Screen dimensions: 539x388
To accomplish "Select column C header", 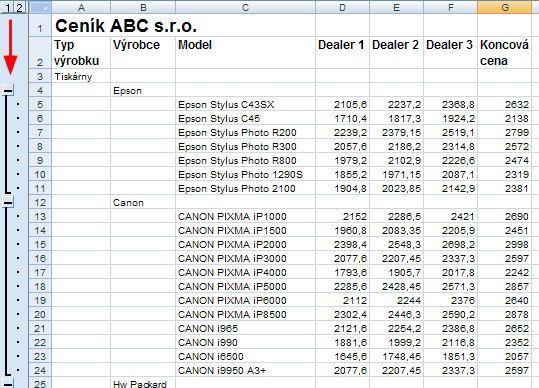I will (x=245, y=7).
